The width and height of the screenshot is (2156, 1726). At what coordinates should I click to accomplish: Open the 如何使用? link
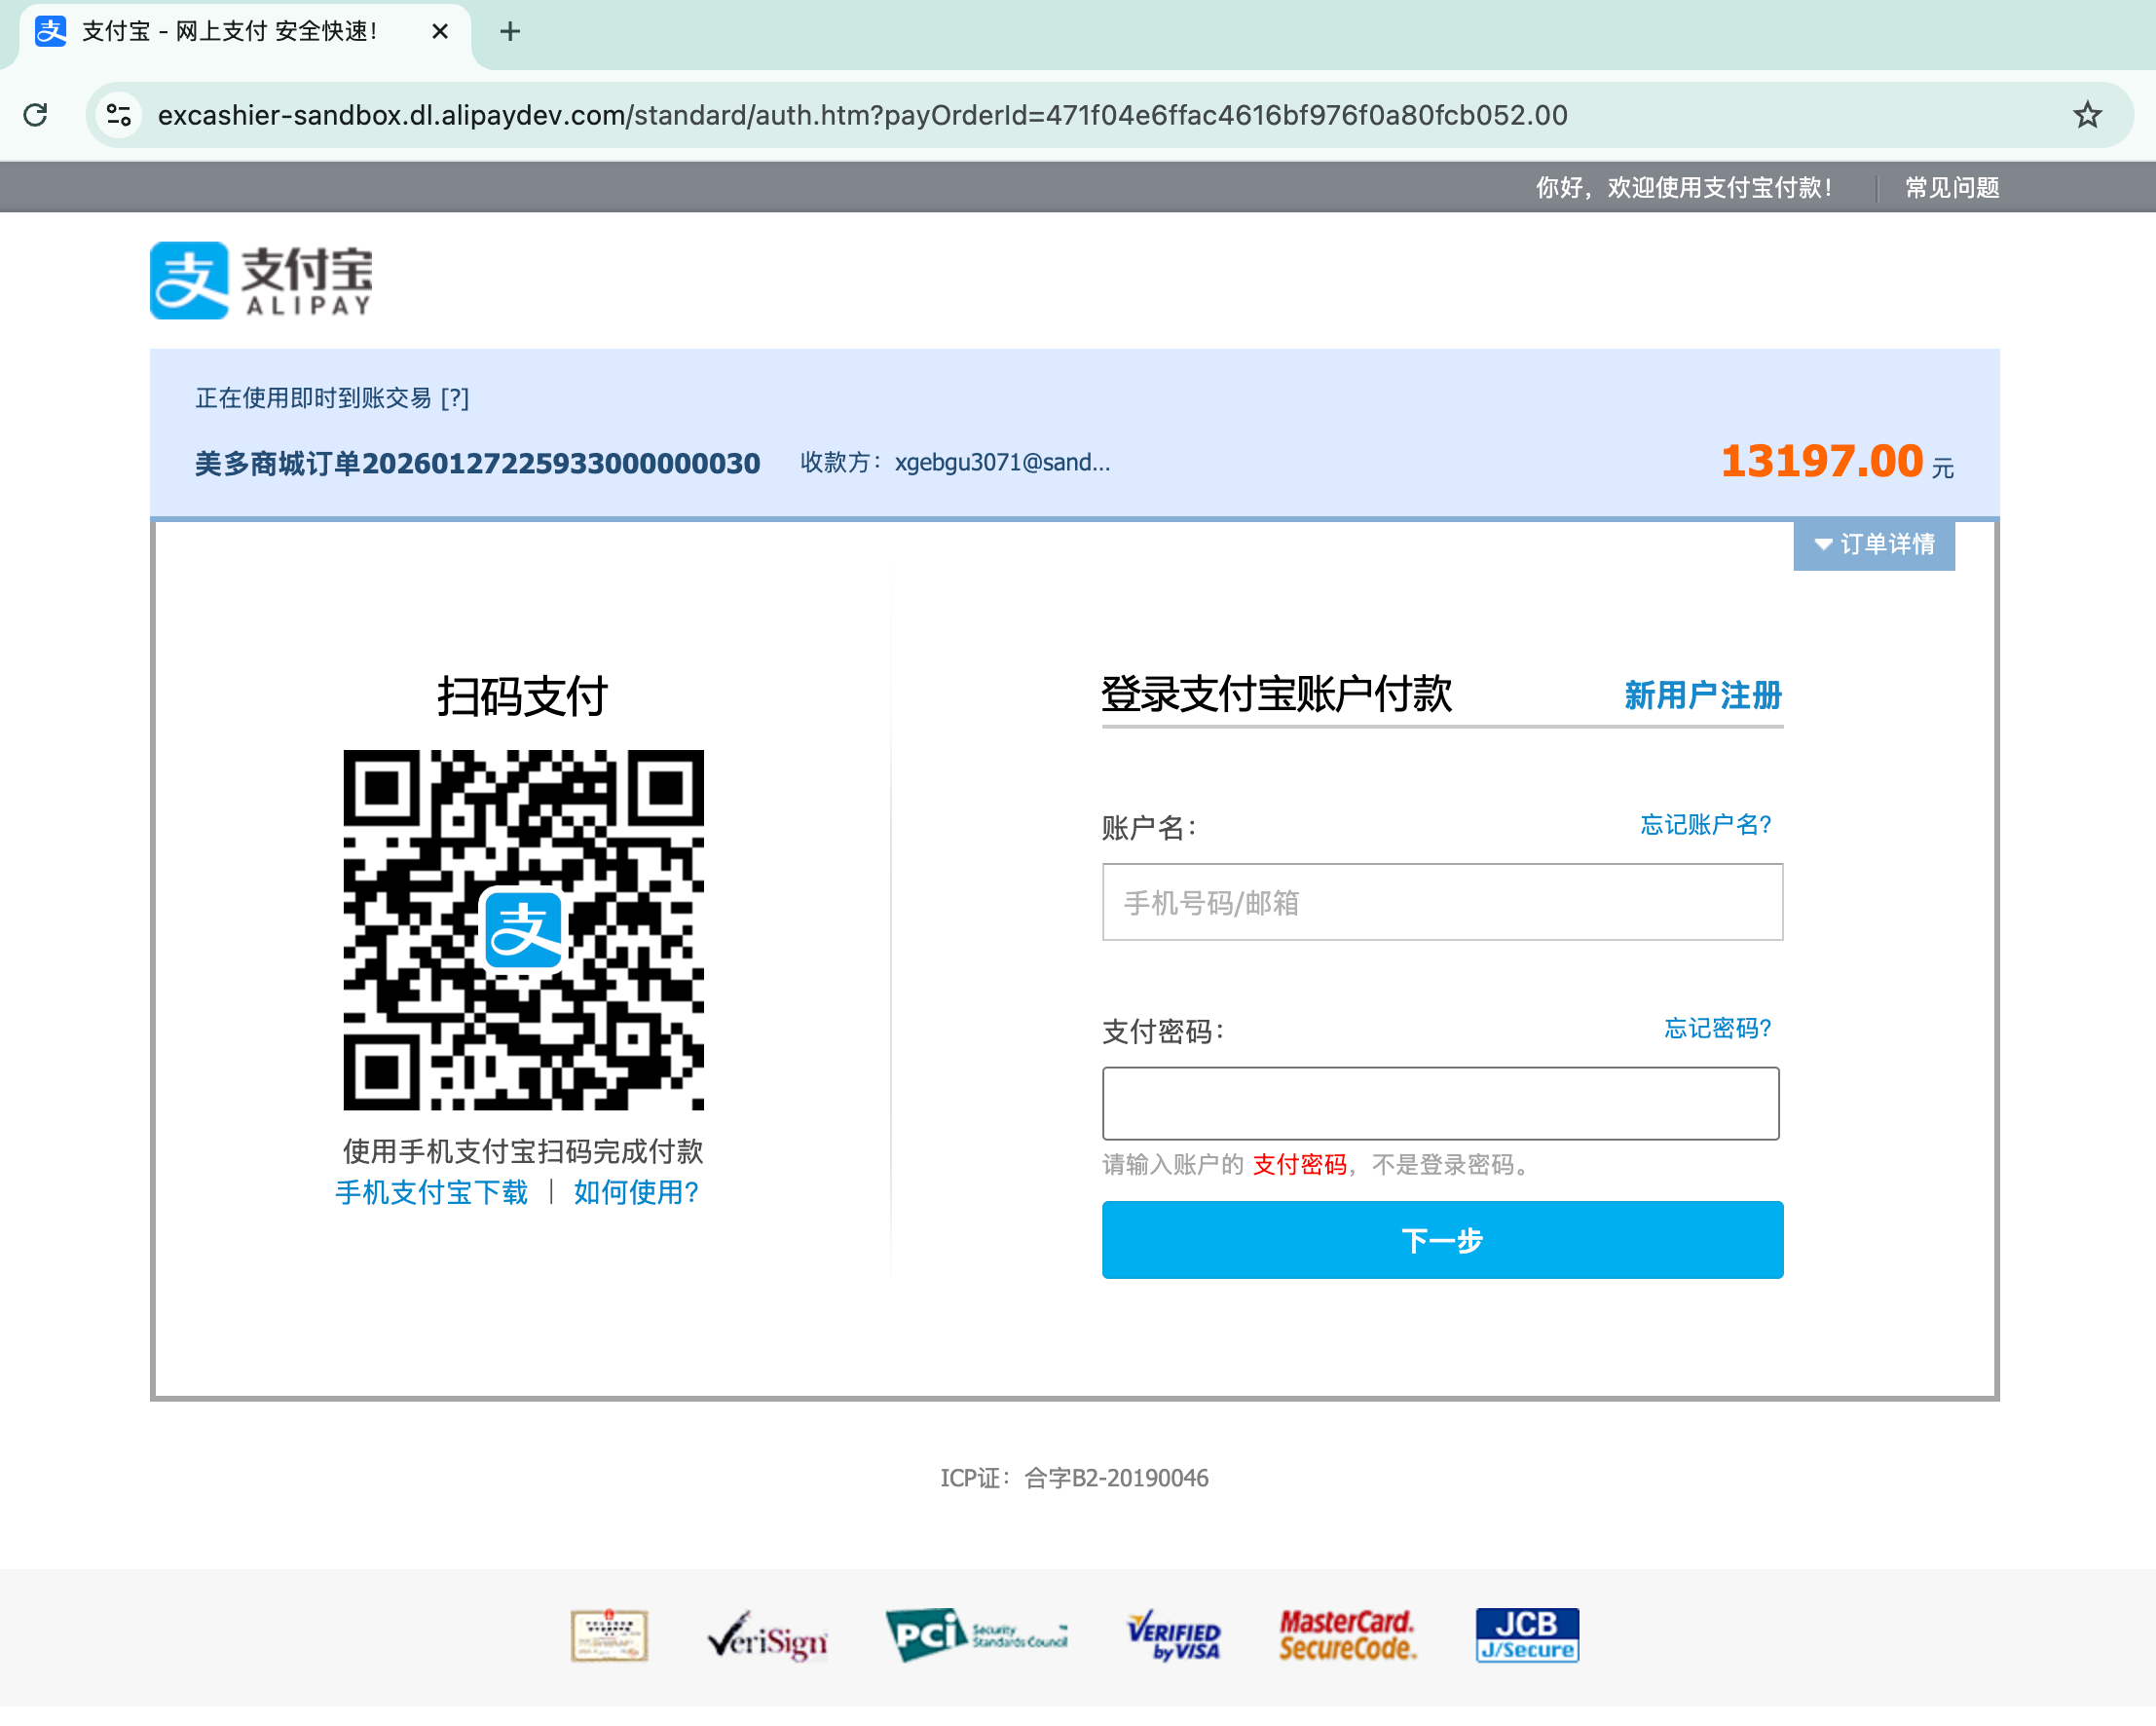[x=636, y=1192]
